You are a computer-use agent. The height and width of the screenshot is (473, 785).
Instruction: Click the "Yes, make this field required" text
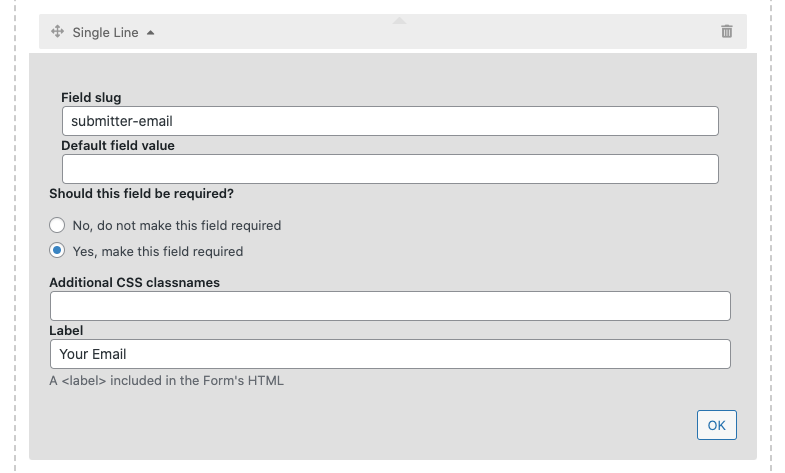click(x=158, y=251)
